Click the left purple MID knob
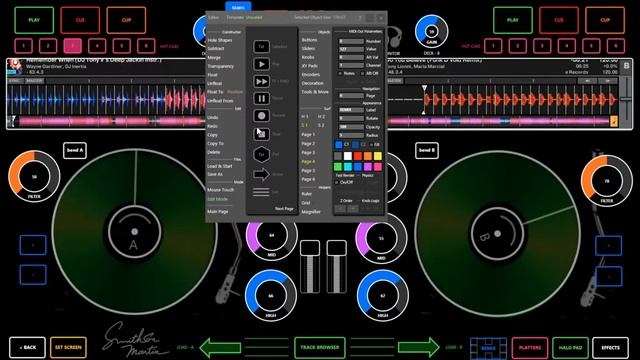This screenshot has width=640, height=360. (x=271, y=236)
